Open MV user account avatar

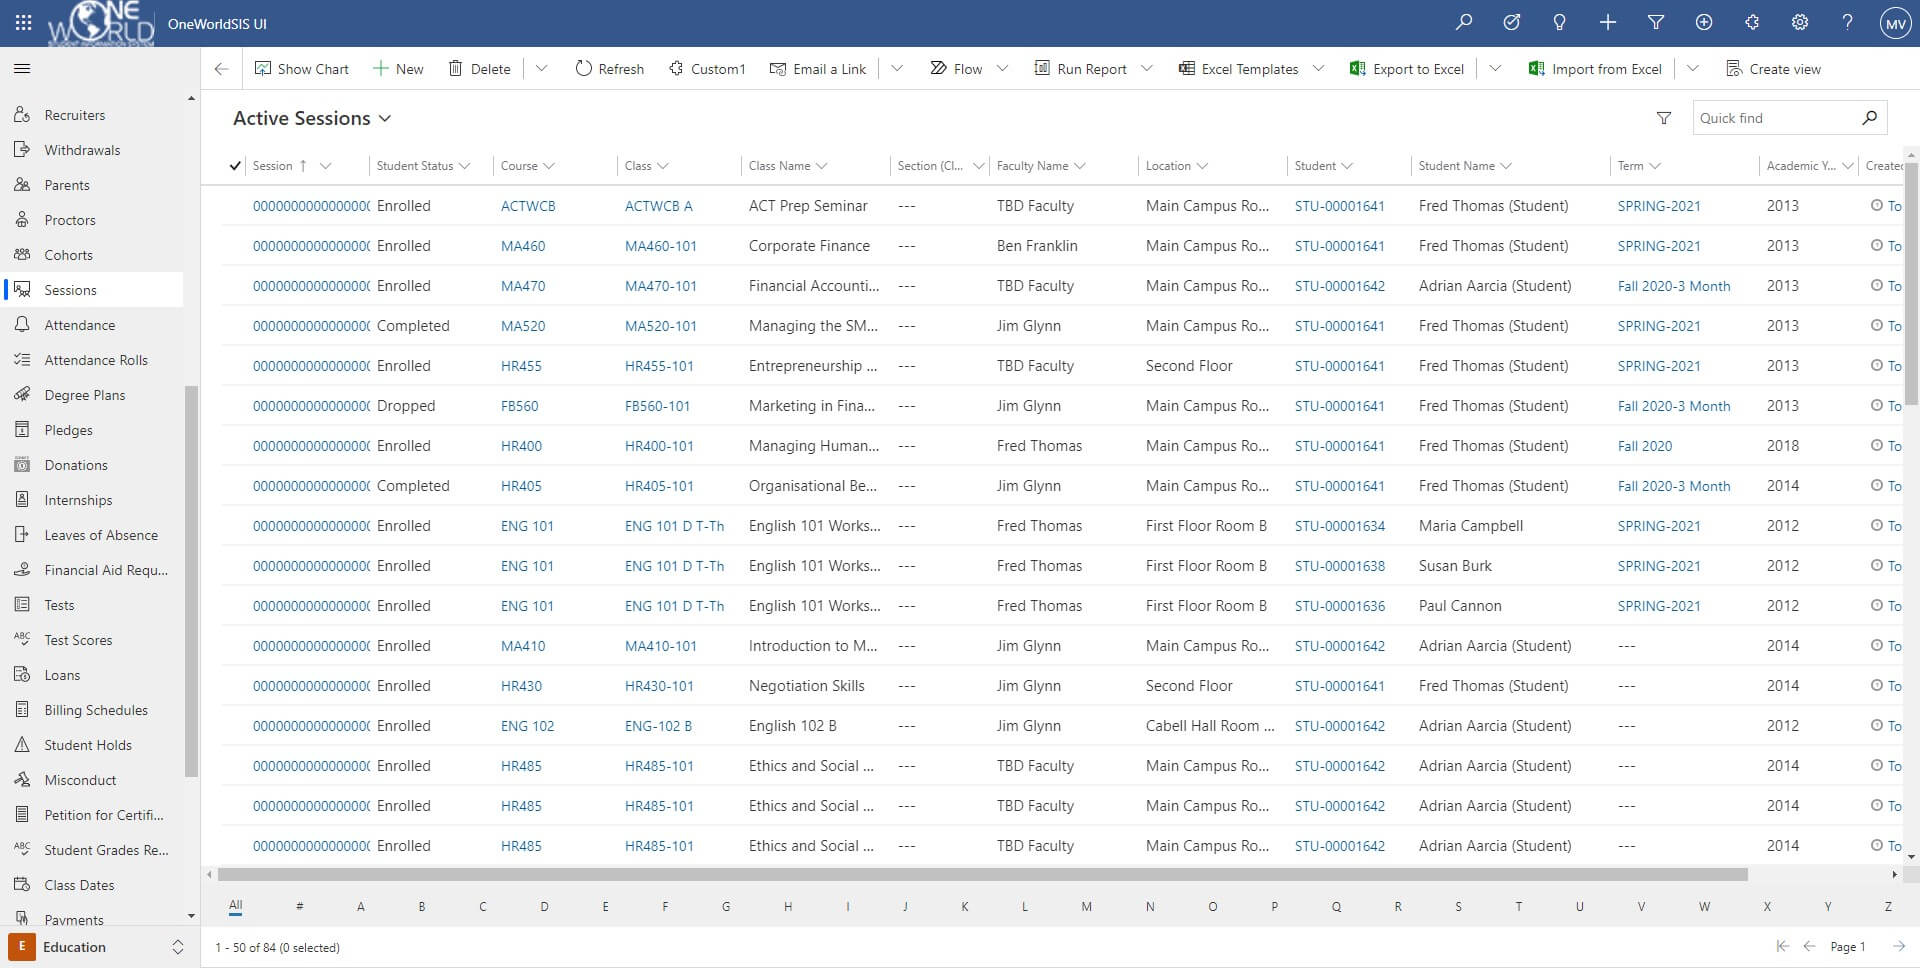point(1895,23)
